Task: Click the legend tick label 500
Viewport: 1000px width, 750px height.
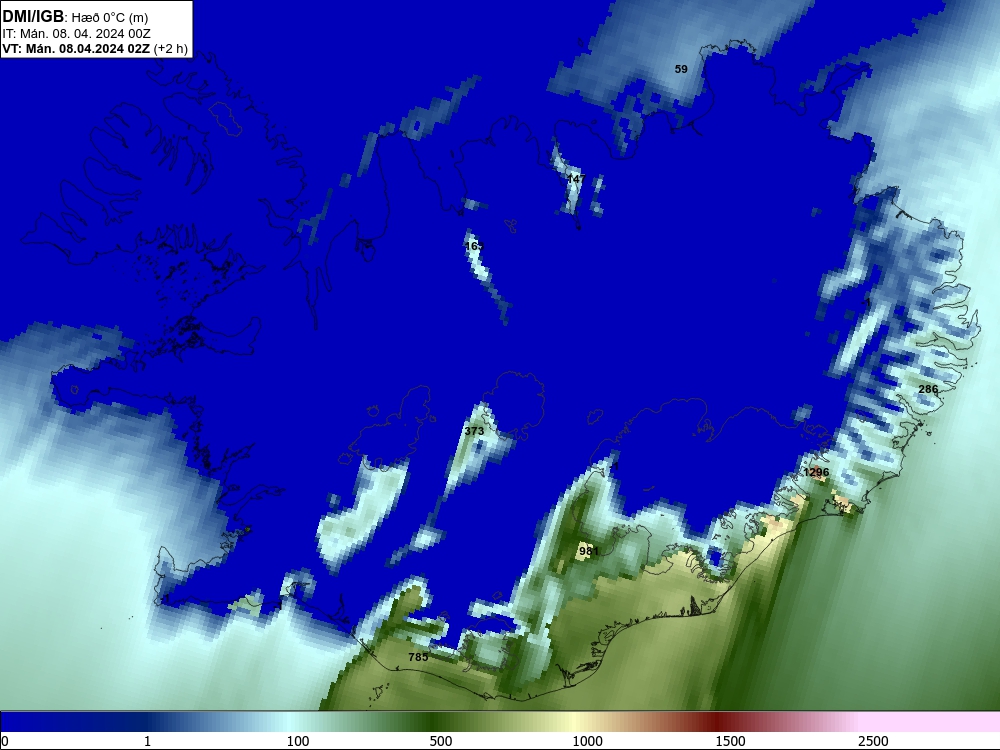Action: pyautogui.click(x=441, y=741)
